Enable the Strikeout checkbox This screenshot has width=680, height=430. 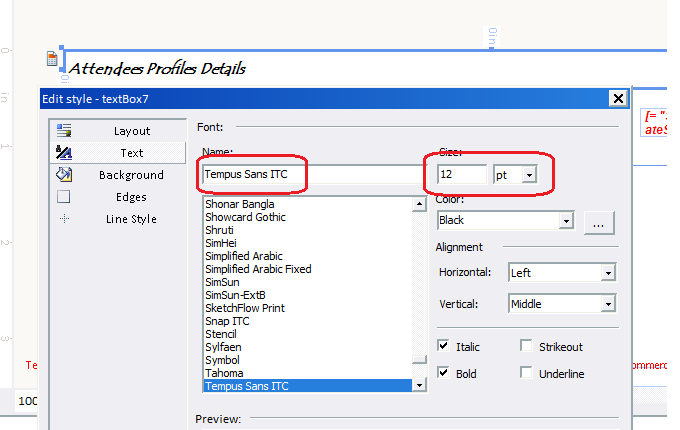point(526,345)
